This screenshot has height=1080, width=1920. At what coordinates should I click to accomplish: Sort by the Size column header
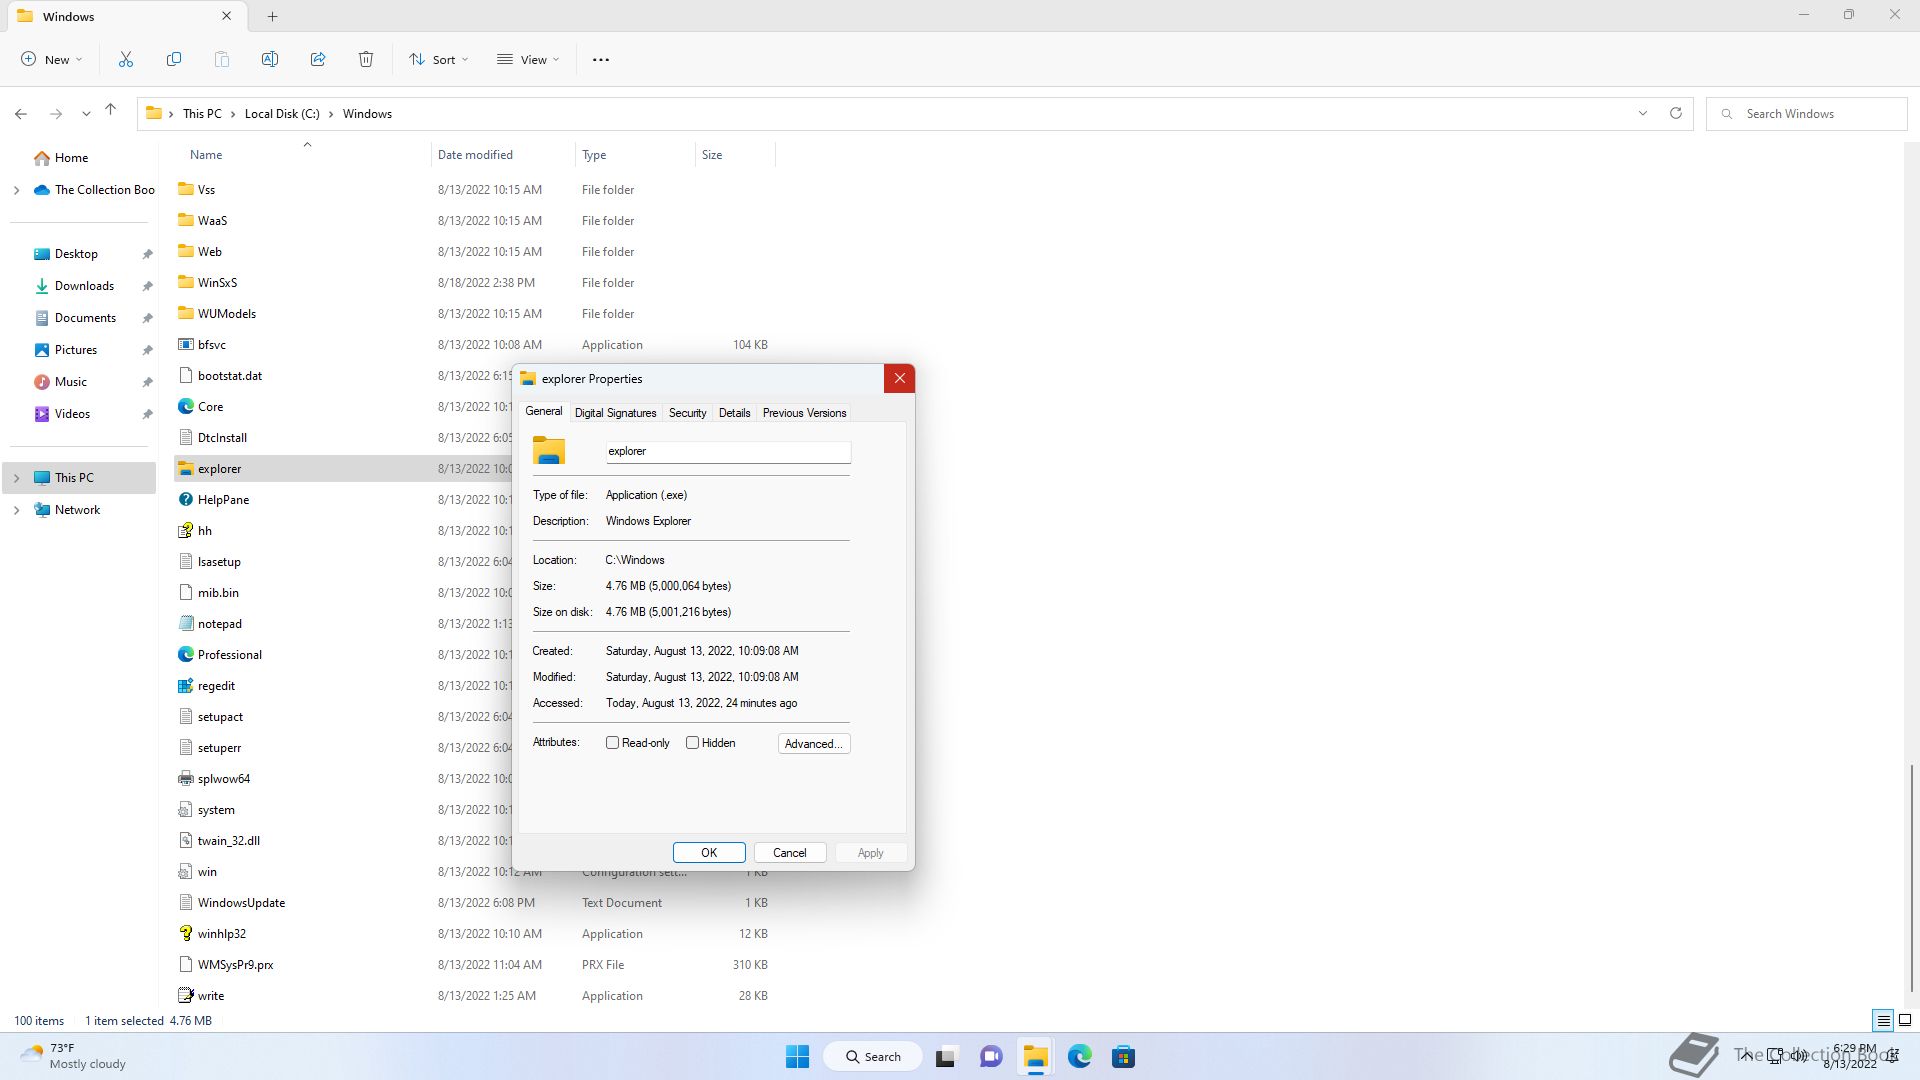coord(735,155)
